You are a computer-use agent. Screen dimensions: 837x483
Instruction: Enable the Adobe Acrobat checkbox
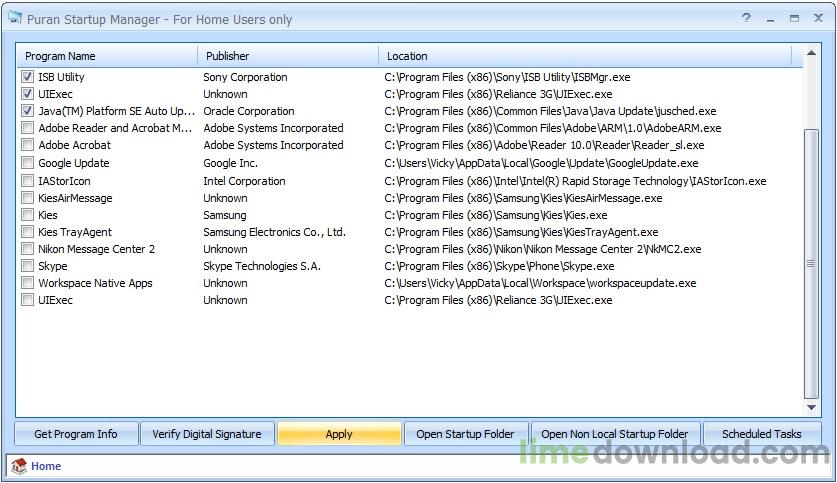27,145
